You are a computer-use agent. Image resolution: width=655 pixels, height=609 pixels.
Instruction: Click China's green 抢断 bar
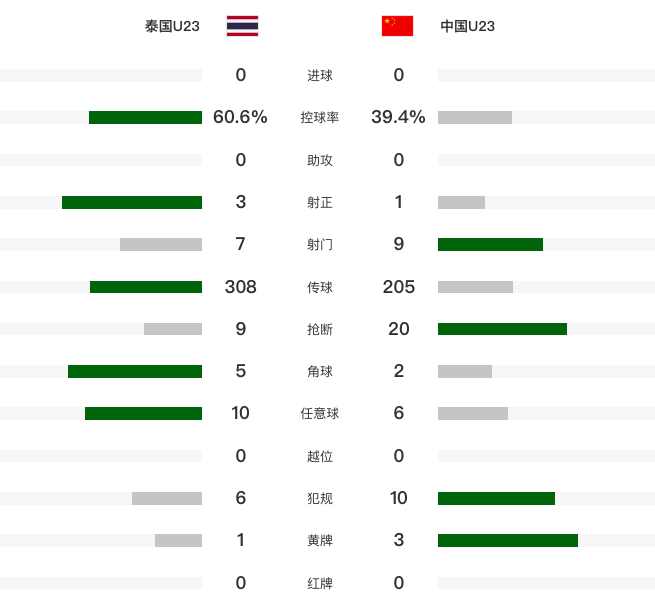pos(502,329)
